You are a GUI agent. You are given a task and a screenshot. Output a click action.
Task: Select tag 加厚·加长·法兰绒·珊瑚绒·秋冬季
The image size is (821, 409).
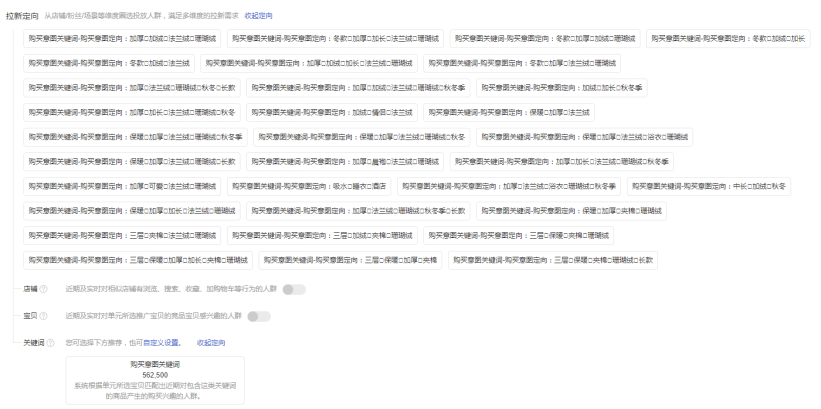562,162
